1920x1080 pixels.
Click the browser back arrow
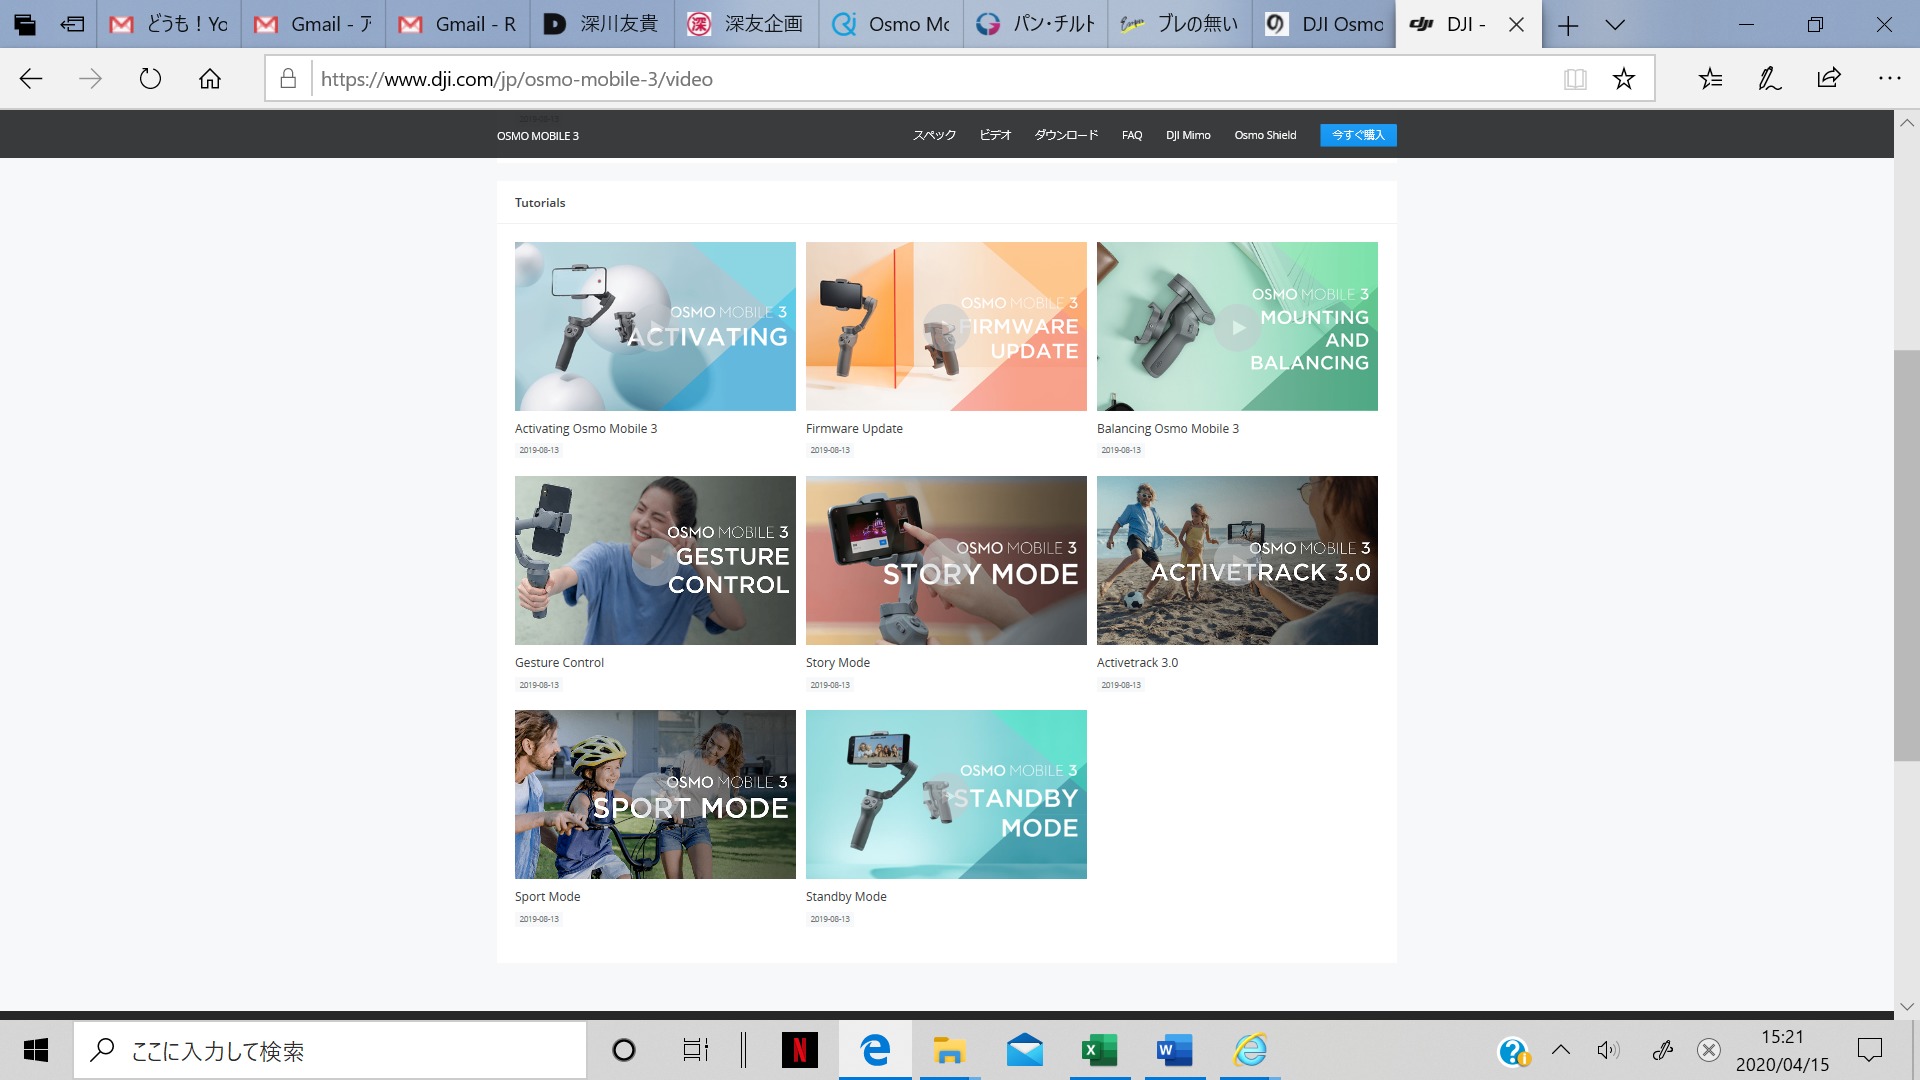coord(31,79)
